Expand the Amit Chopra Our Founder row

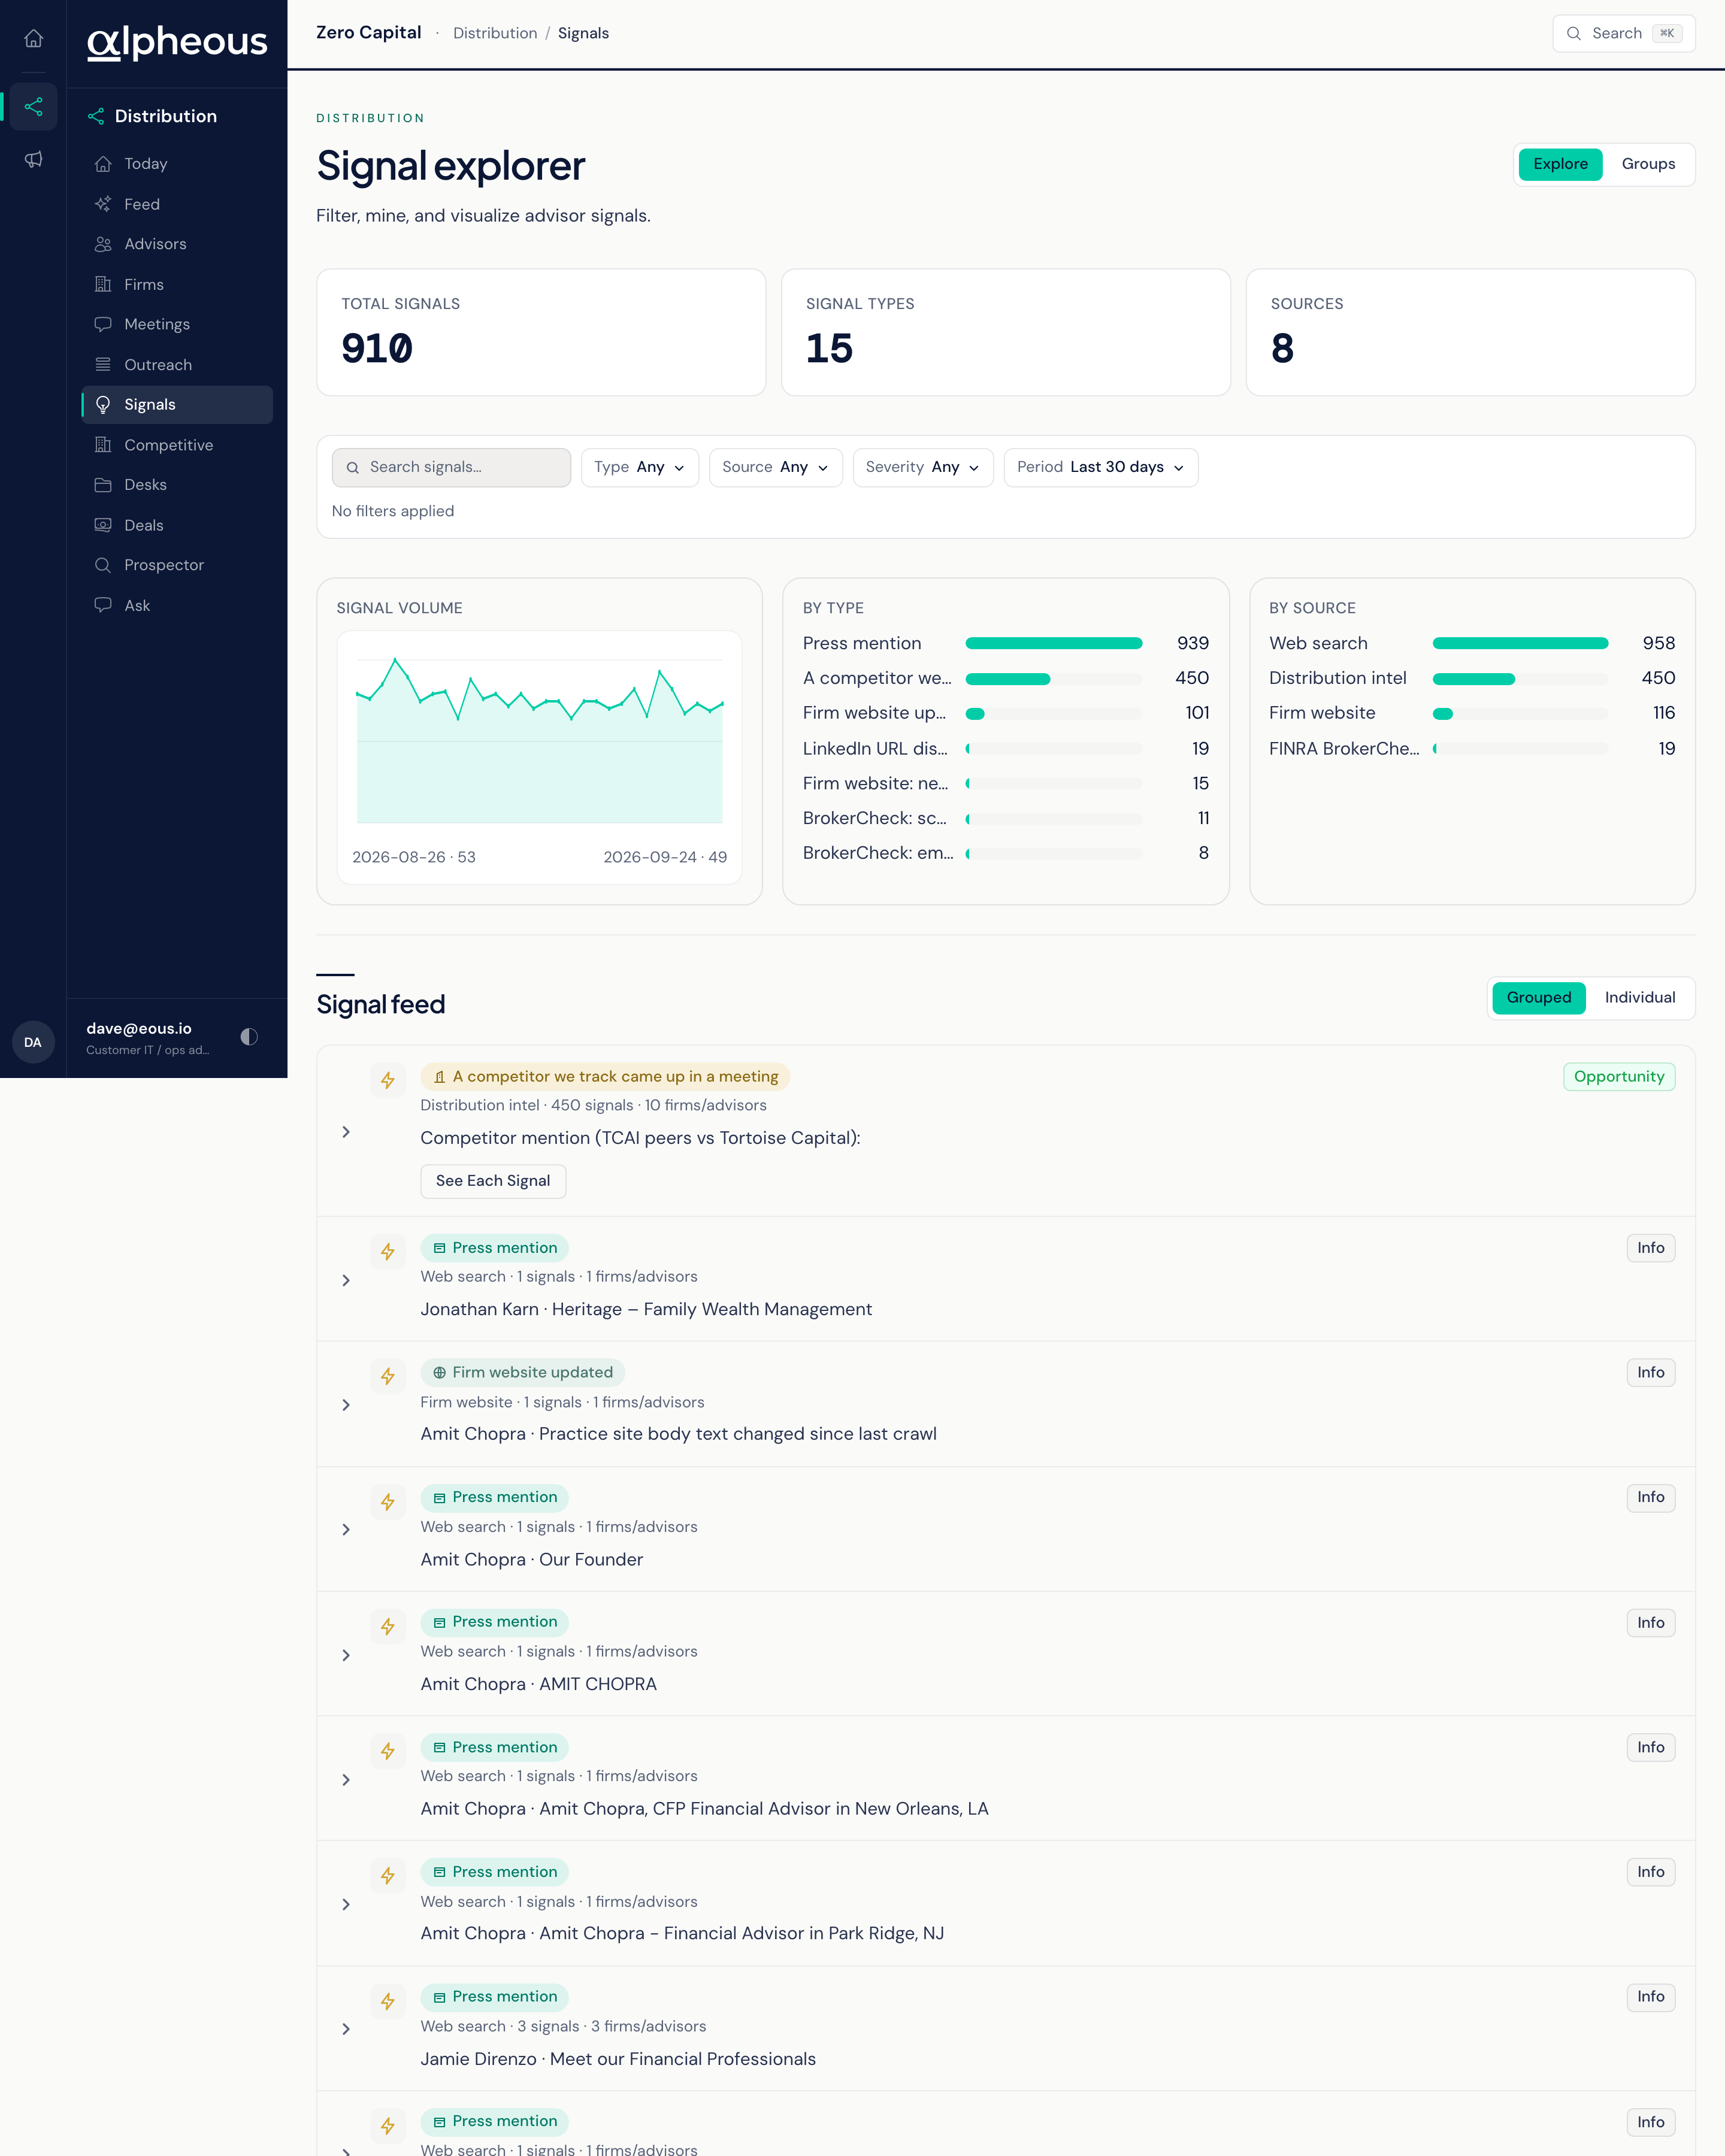coord(346,1530)
